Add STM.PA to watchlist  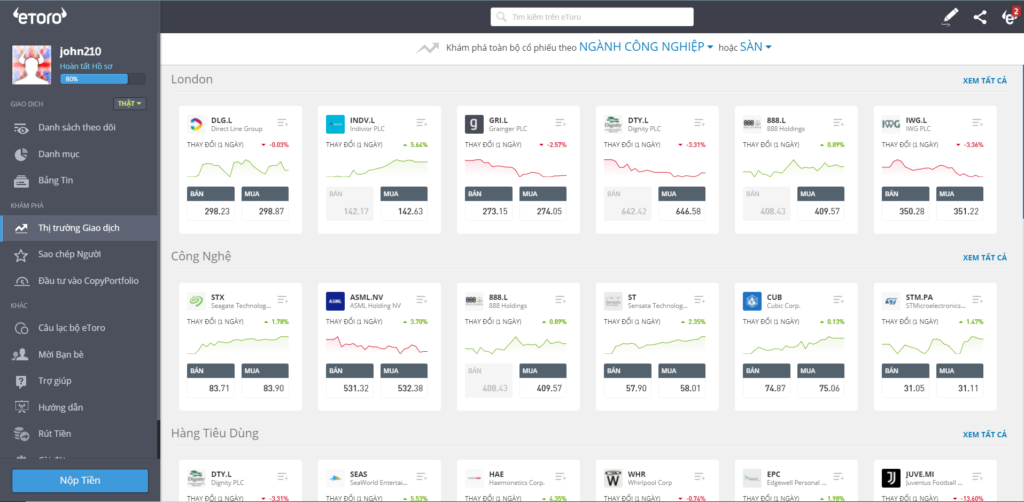pos(978,300)
